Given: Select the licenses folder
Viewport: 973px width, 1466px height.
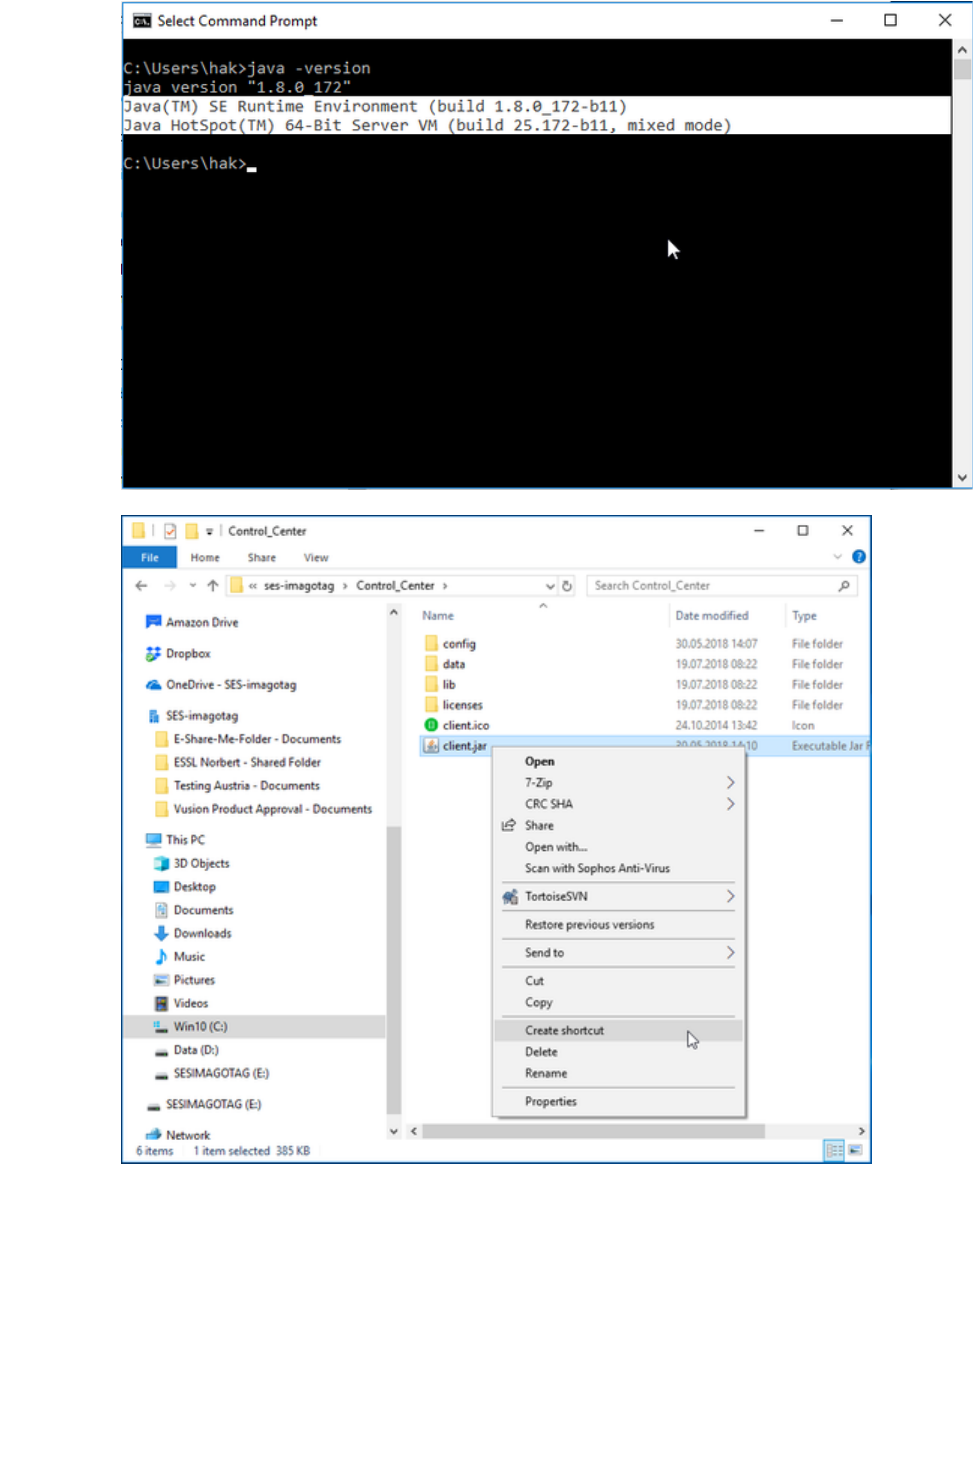Looking at the screenshot, I should pyautogui.click(x=453, y=705).
